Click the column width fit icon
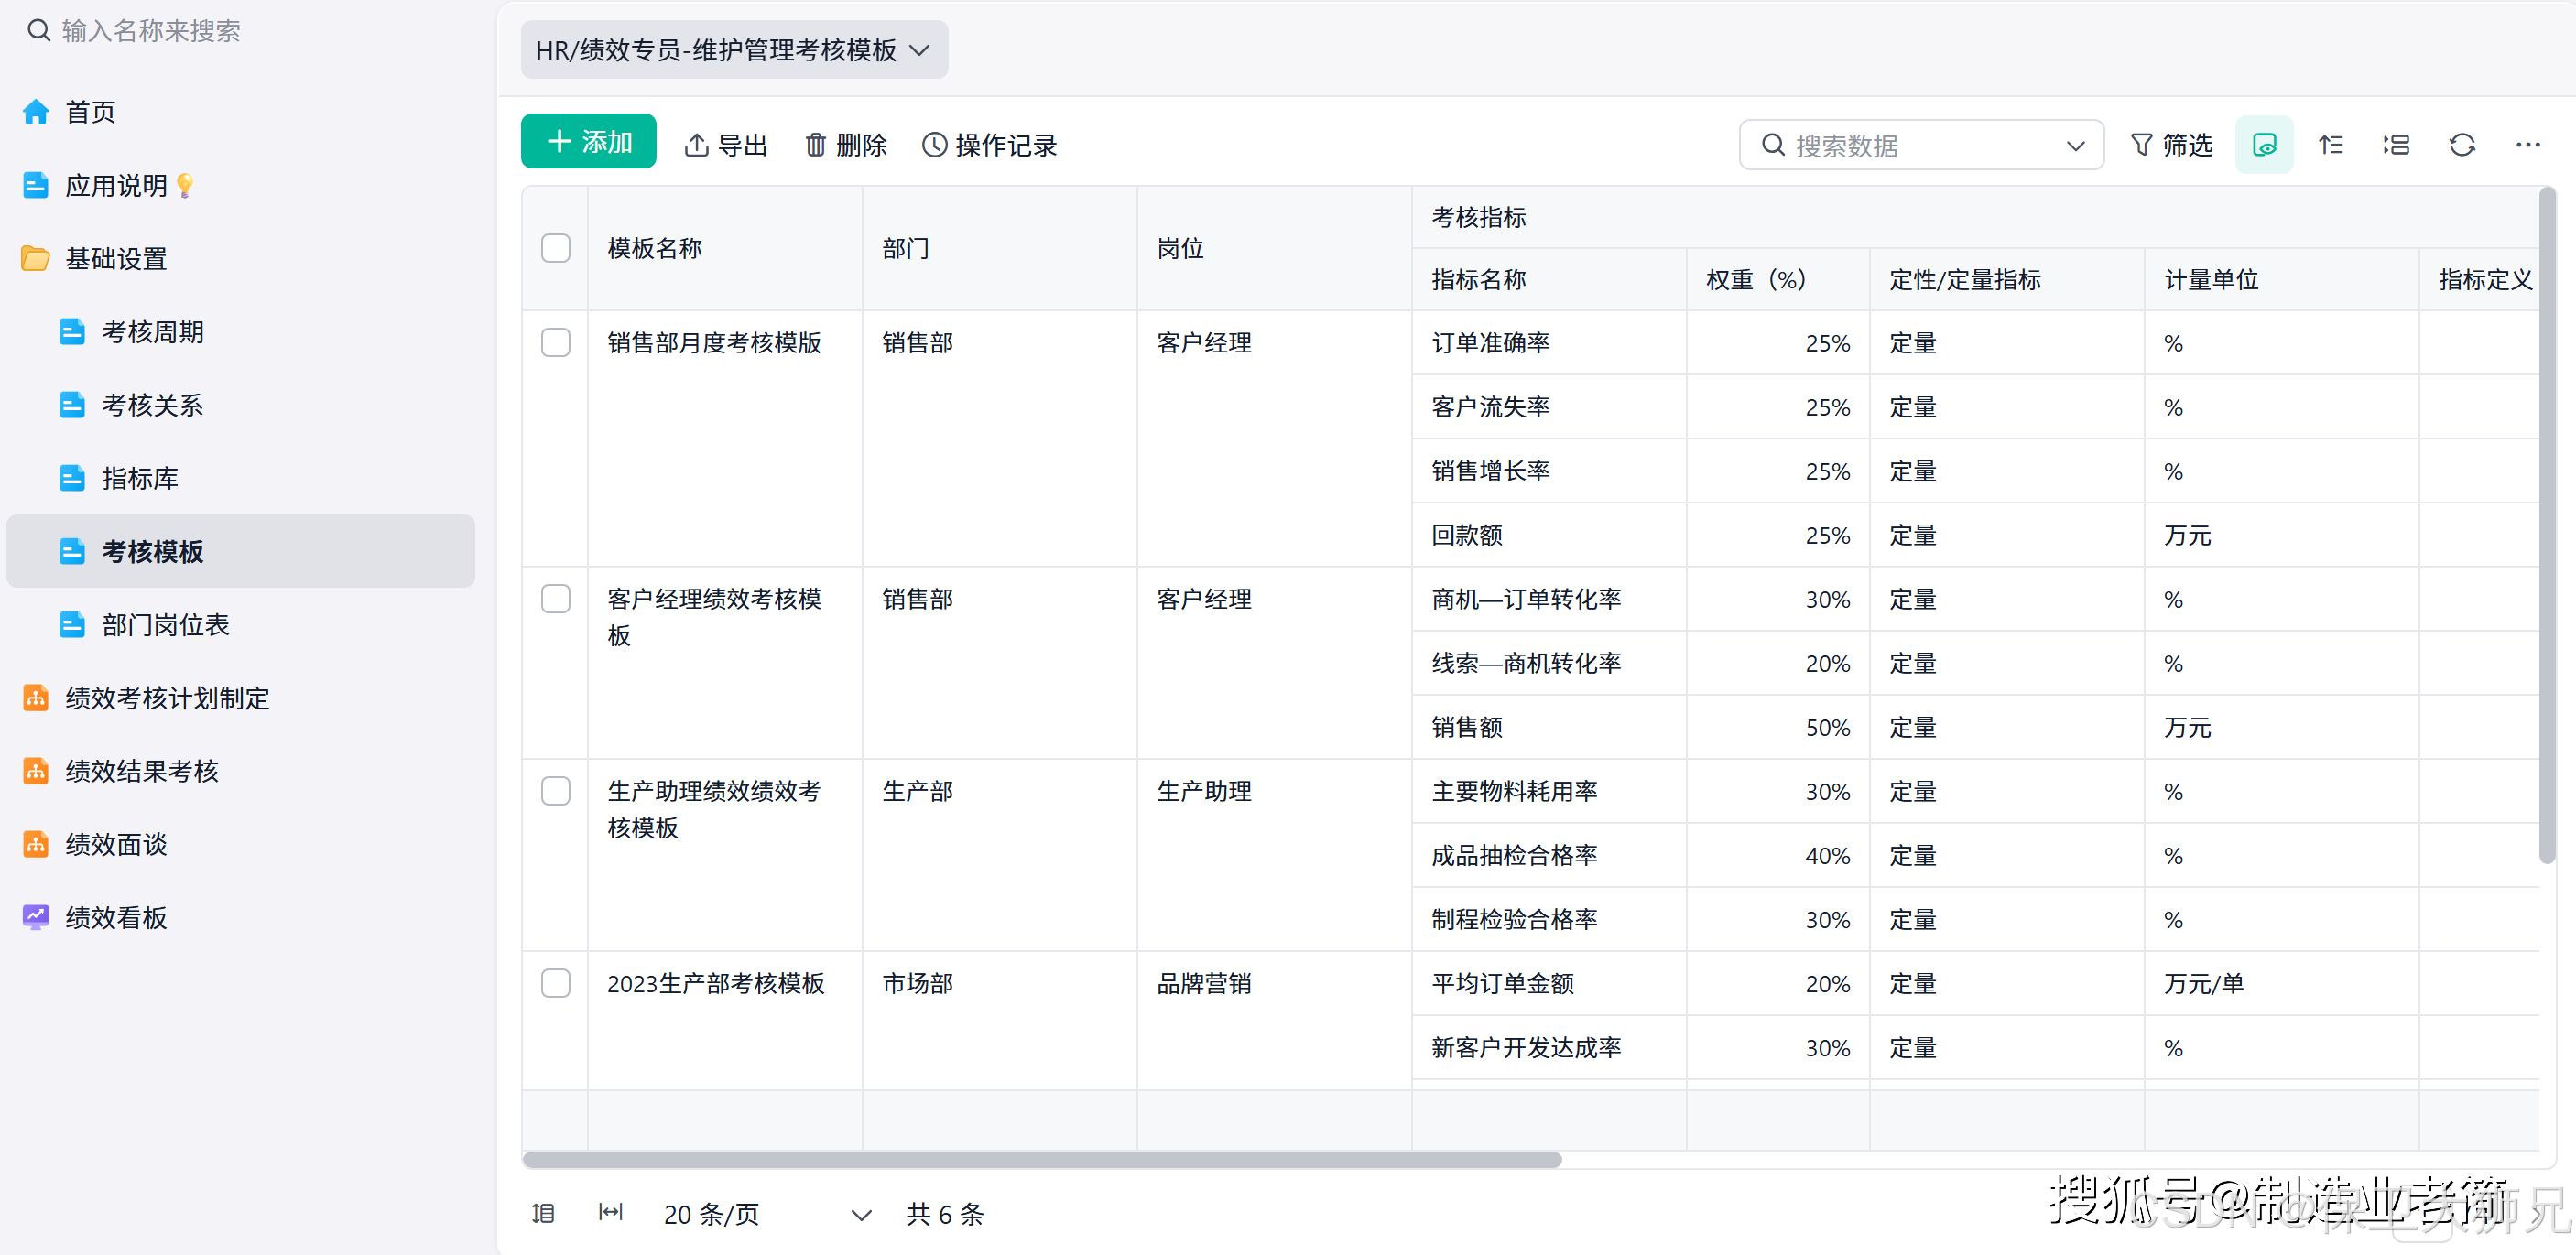 tap(610, 1213)
